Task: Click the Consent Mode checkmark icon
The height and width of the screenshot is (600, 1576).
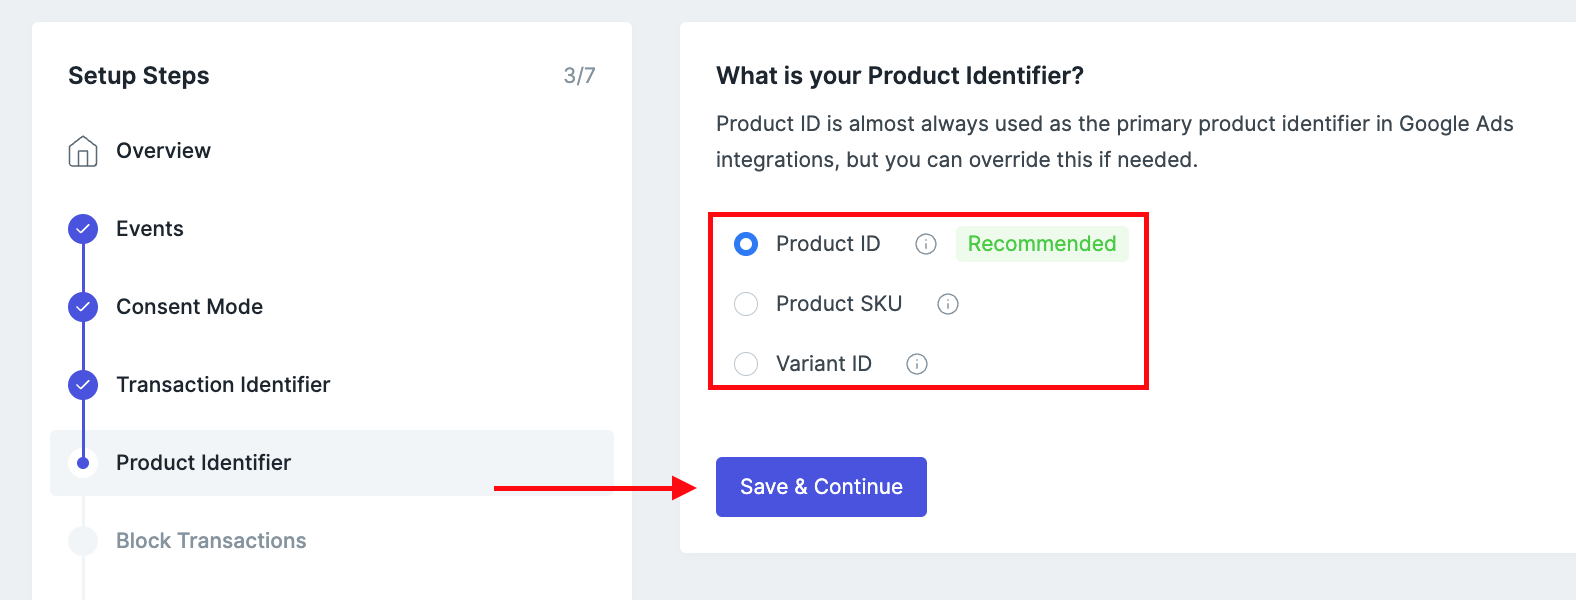Action: tap(83, 307)
